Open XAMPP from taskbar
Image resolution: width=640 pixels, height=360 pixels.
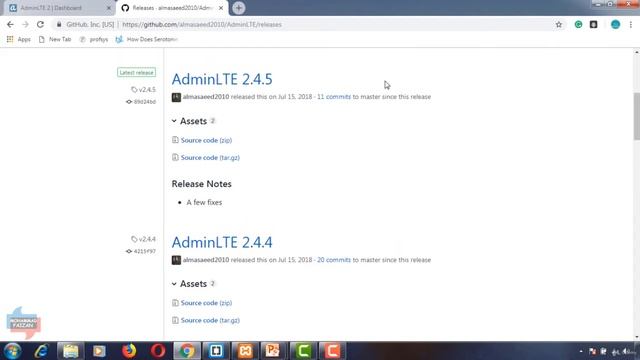pyautogui.click(x=245, y=351)
